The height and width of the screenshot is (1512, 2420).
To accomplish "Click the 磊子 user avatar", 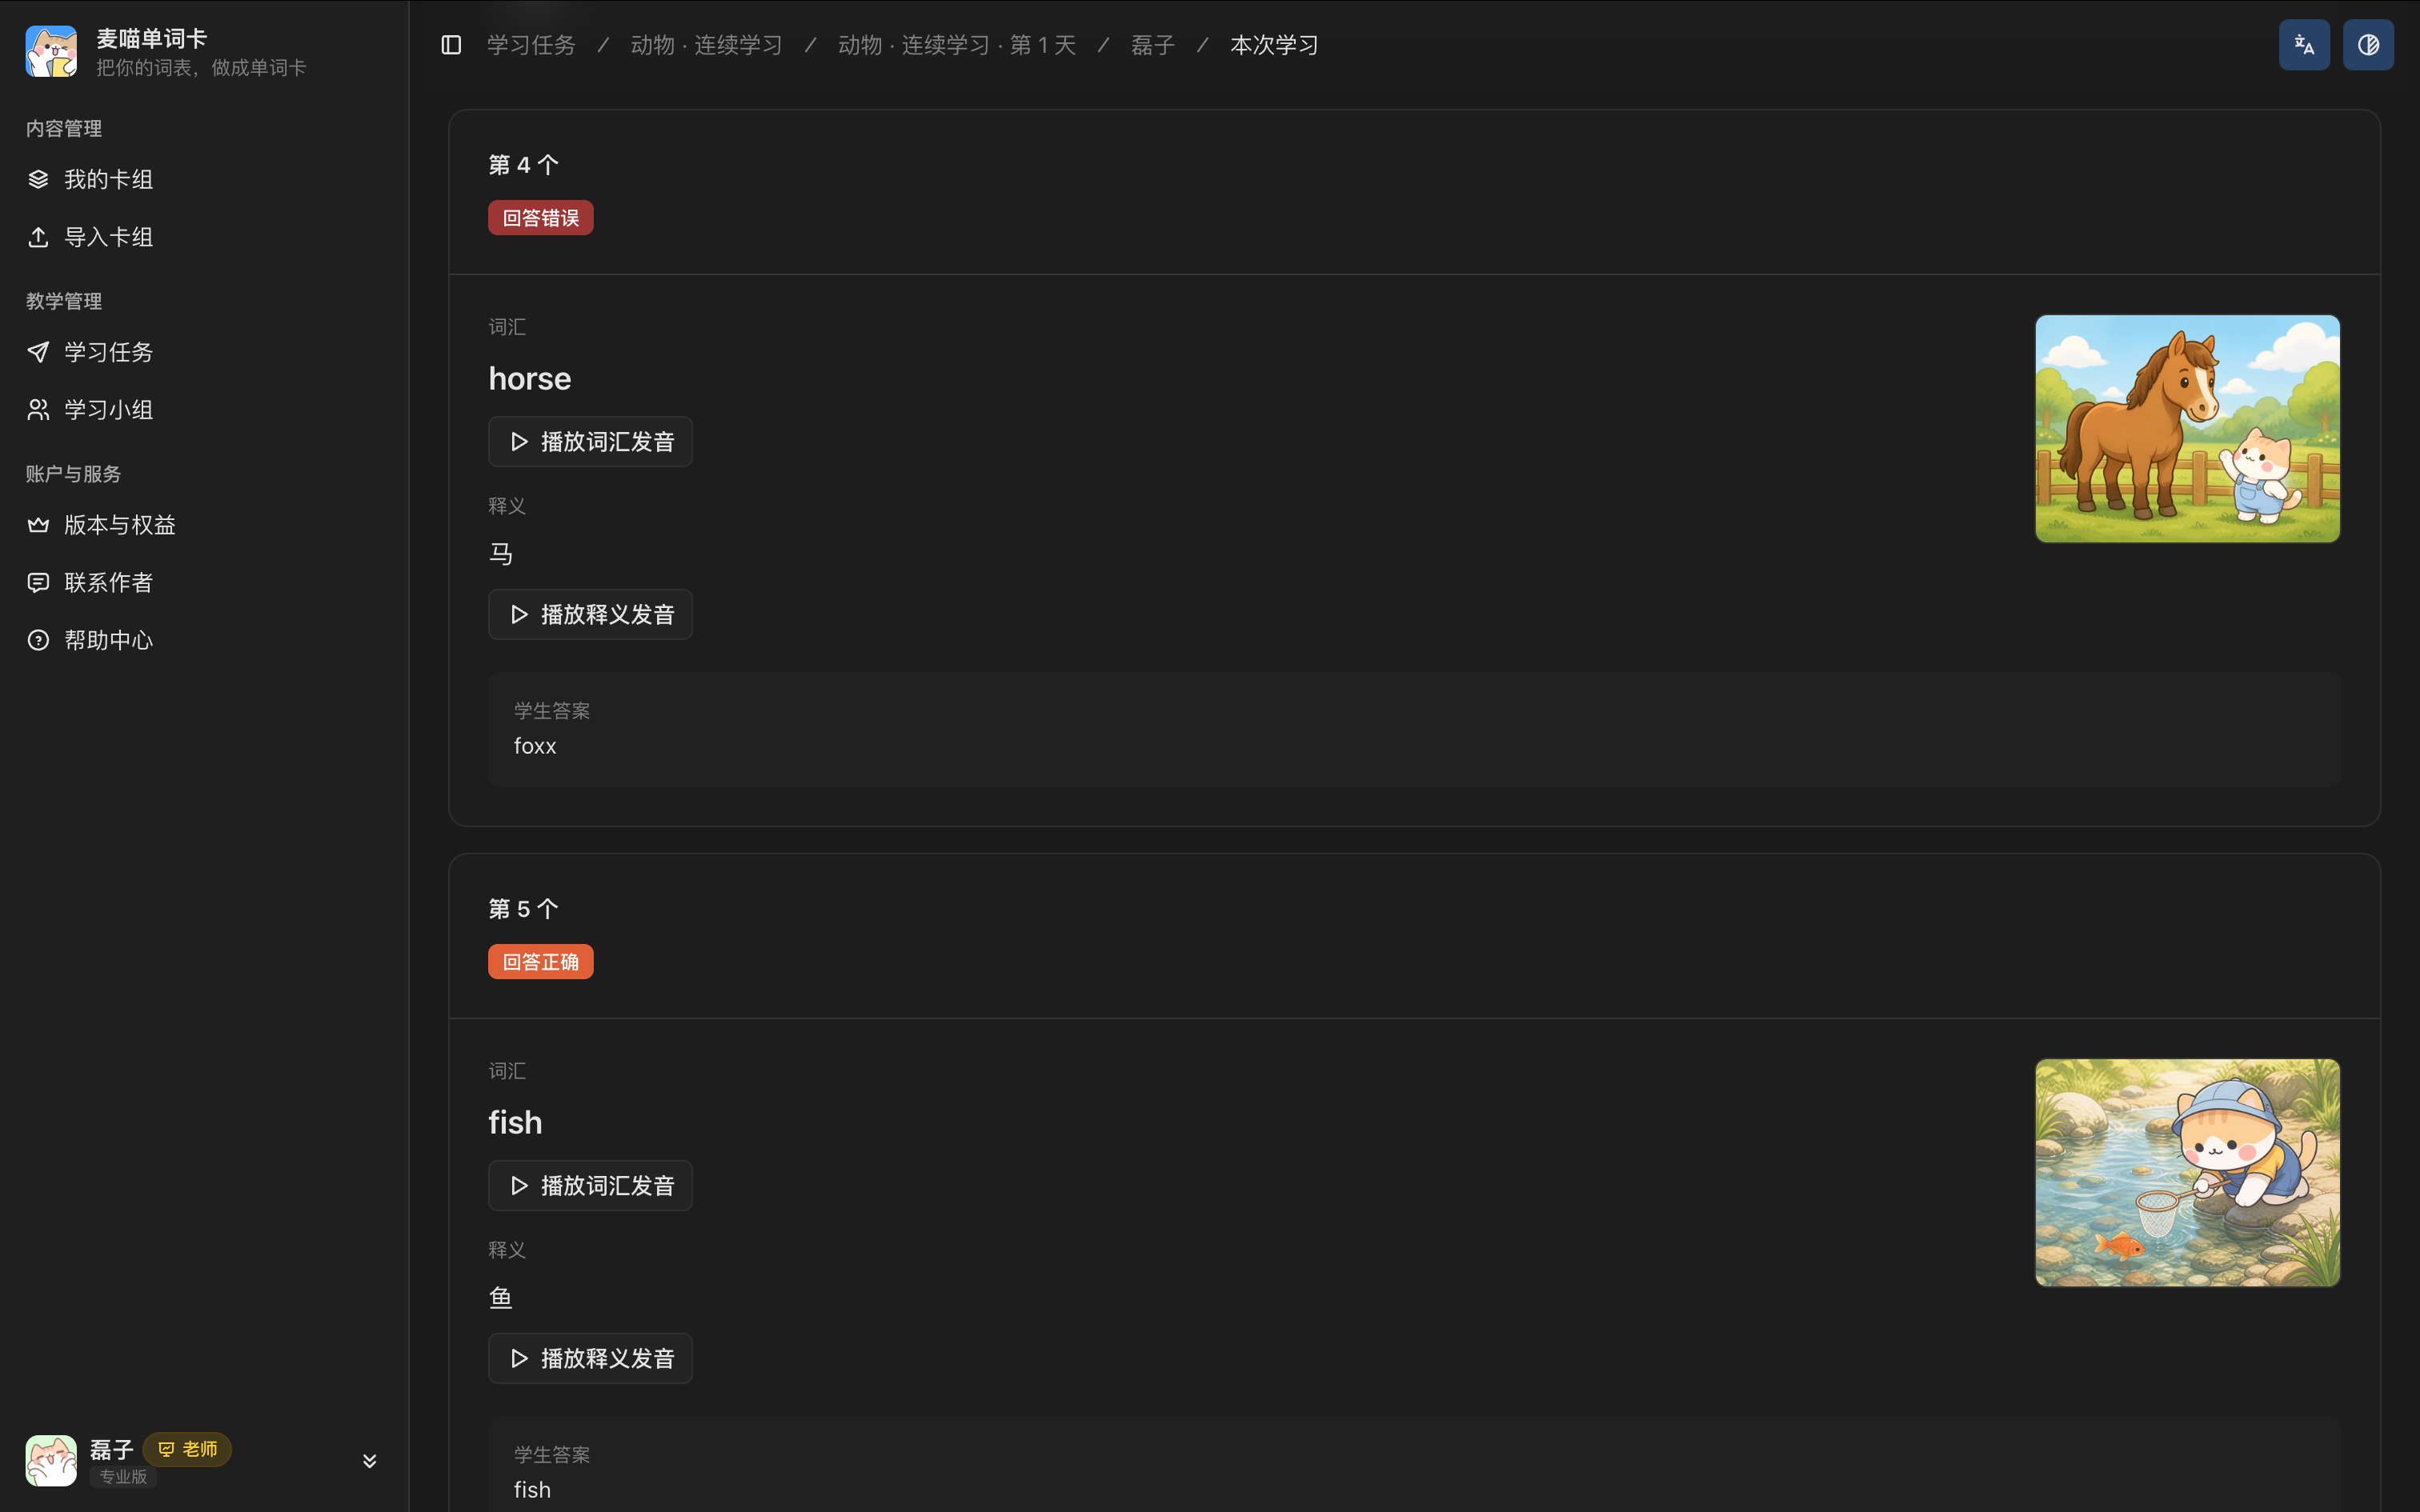I will (51, 1461).
